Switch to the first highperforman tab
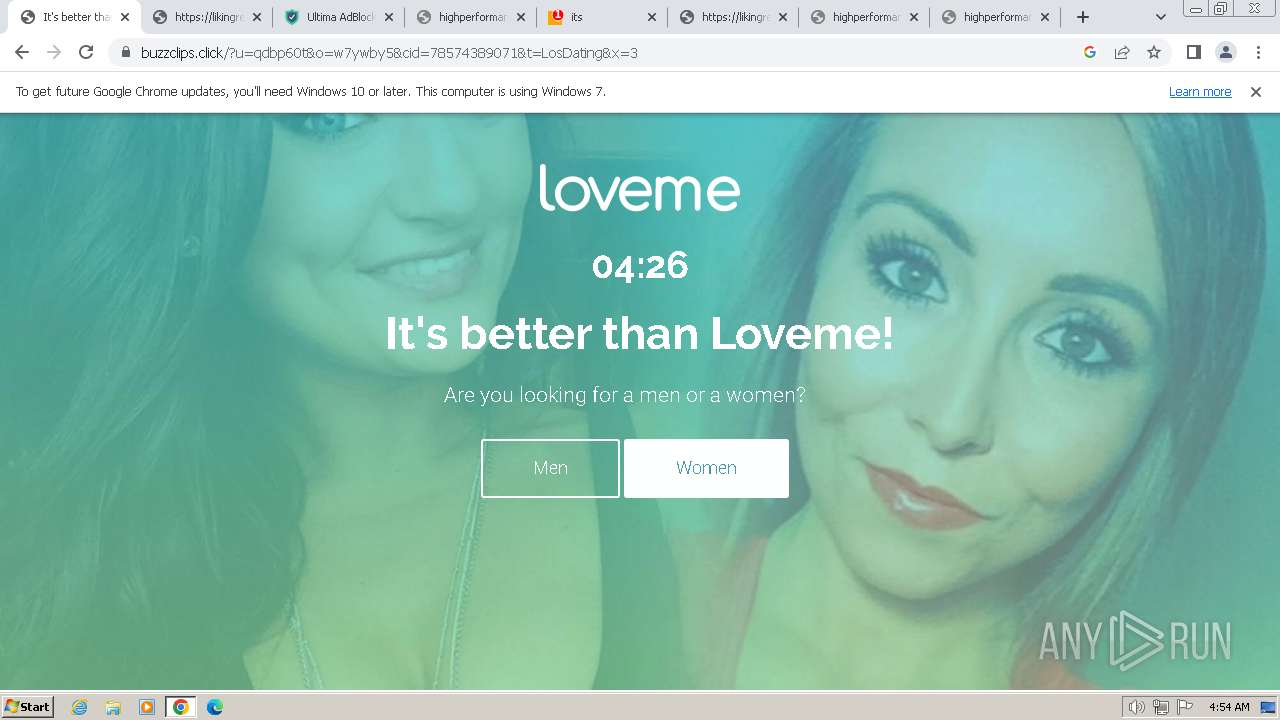This screenshot has width=1280, height=720. [x=471, y=17]
